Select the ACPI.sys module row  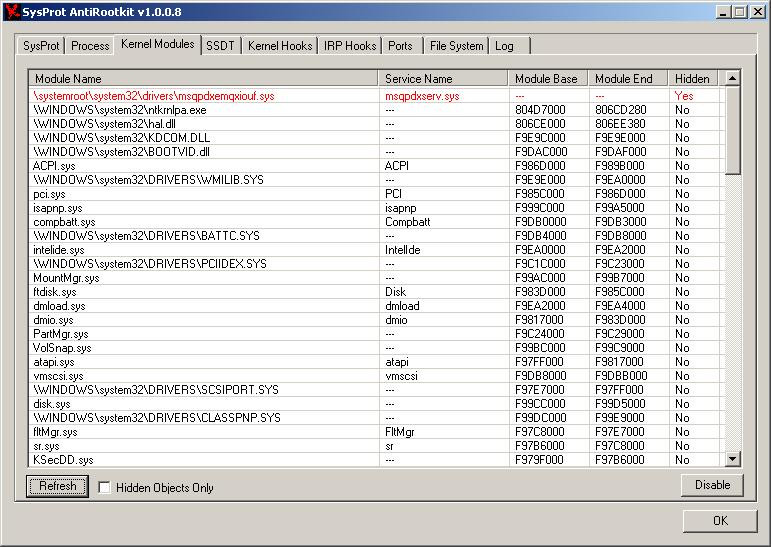(376, 166)
